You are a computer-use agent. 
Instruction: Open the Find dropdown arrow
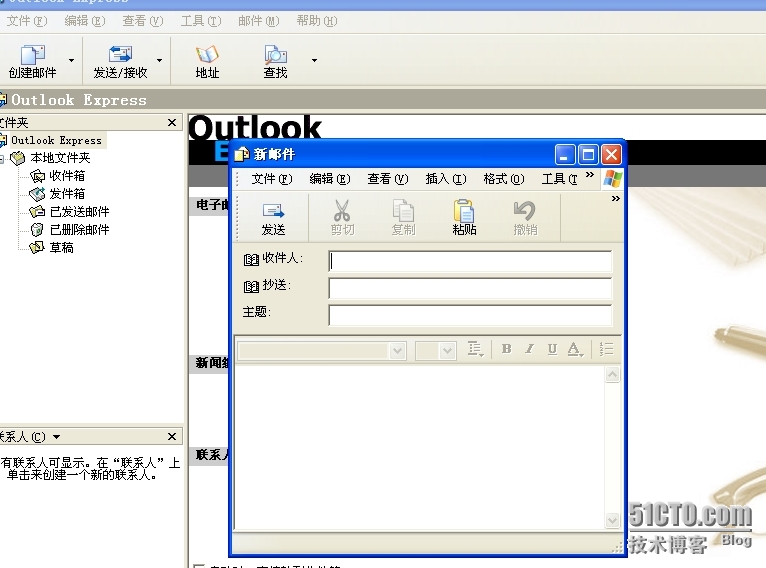(314, 61)
